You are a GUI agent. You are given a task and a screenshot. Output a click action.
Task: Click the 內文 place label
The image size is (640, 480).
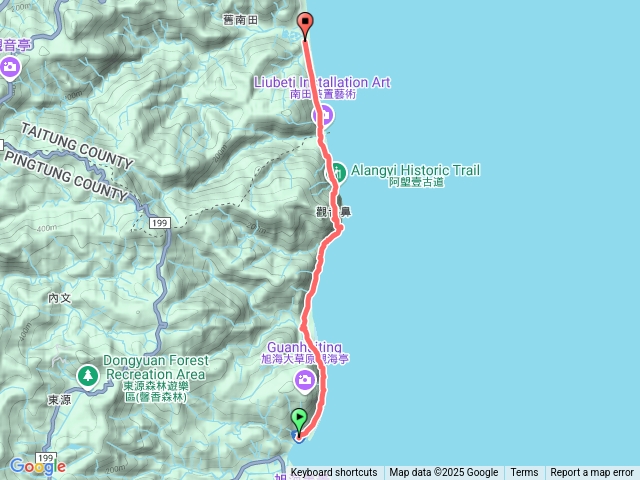coord(60,298)
